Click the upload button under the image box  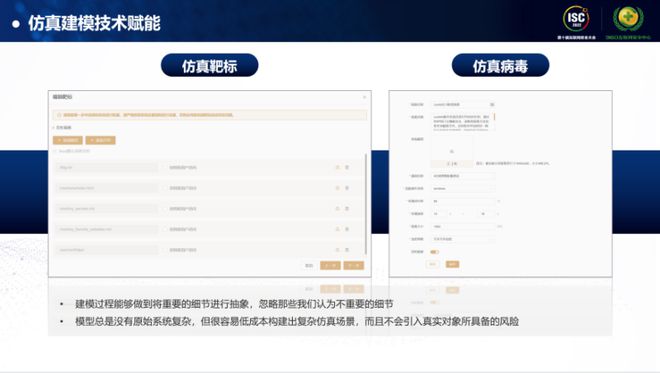point(452,163)
